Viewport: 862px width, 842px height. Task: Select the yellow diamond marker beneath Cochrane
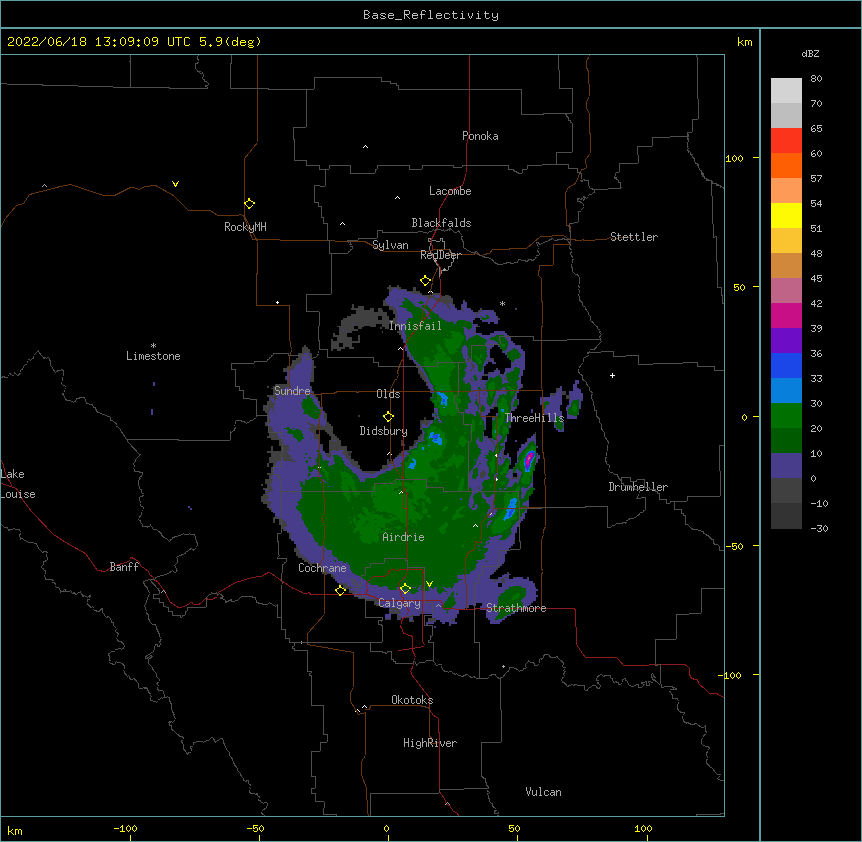coord(340,590)
